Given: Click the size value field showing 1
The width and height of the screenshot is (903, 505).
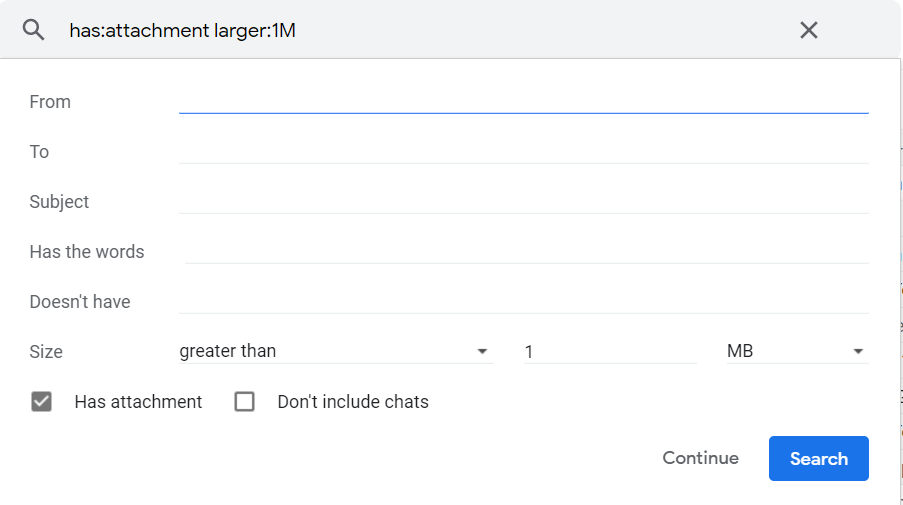Looking at the screenshot, I should (x=608, y=351).
